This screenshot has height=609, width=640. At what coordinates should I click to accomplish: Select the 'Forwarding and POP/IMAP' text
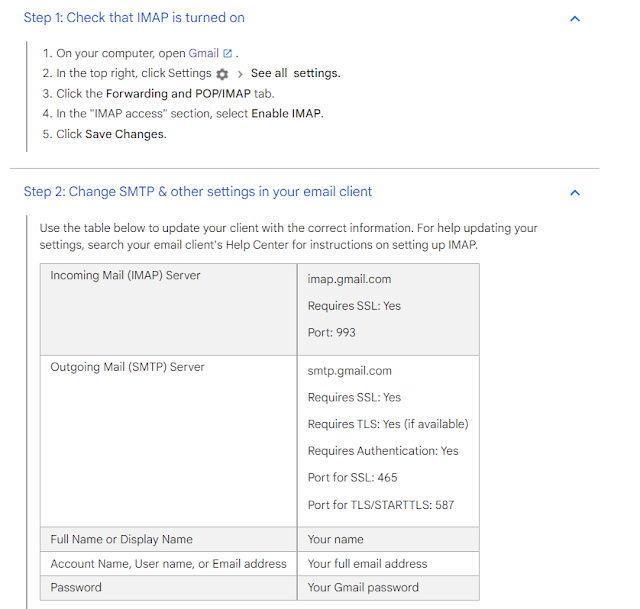[178, 93]
